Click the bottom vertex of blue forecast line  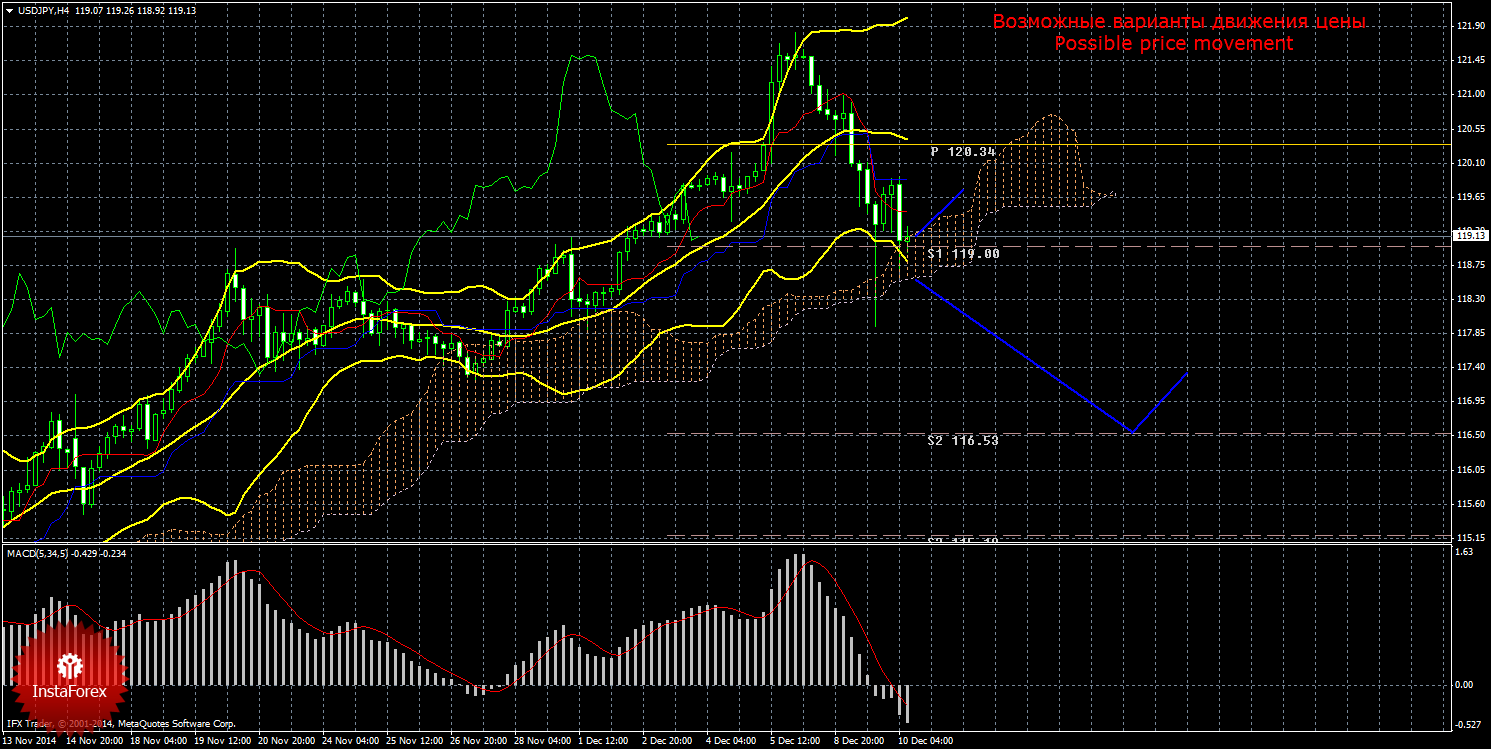coord(1131,432)
